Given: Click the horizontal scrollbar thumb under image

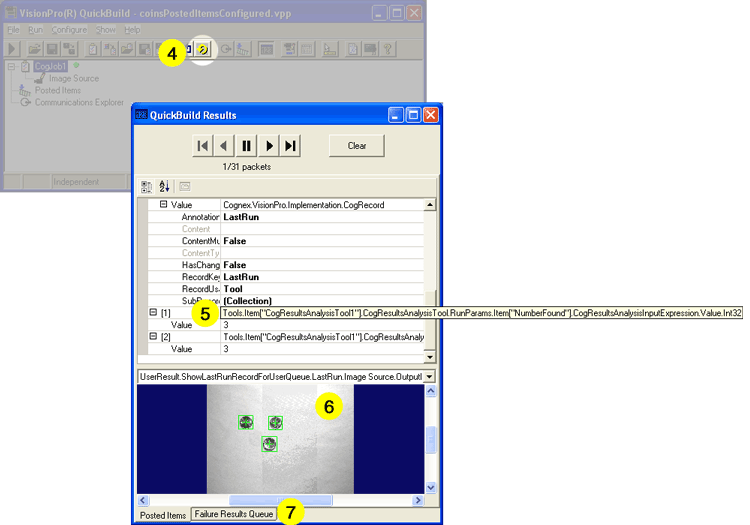Looking at the screenshot, I should (281, 500).
